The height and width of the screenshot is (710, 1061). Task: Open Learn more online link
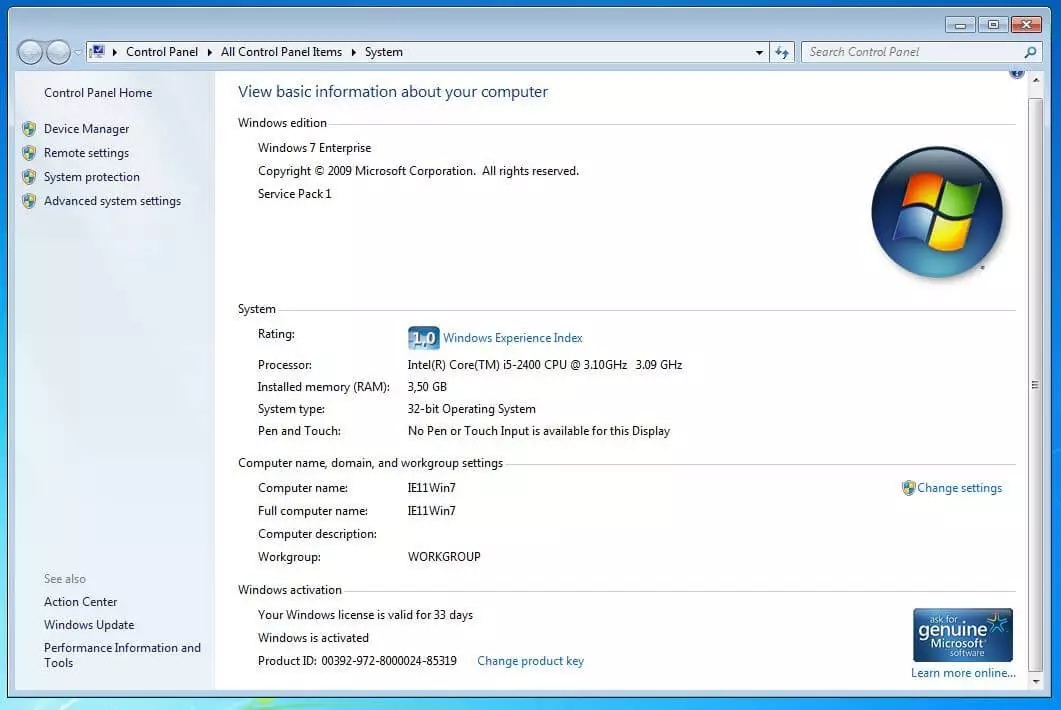click(963, 673)
